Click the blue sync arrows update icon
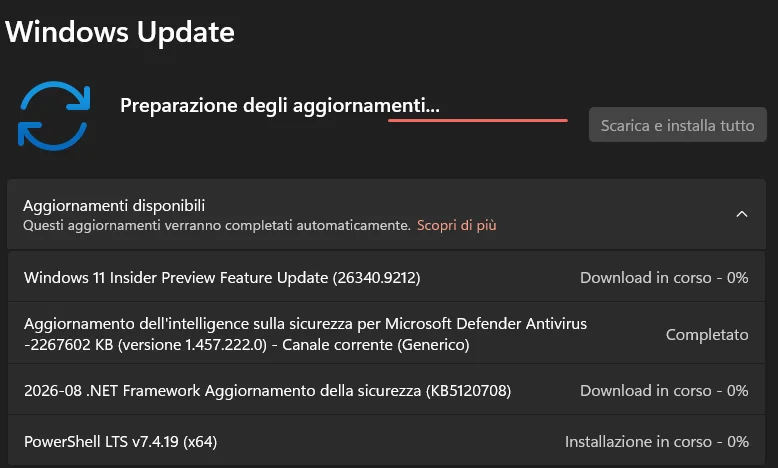This screenshot has height=468, width=778. (54, 116)
